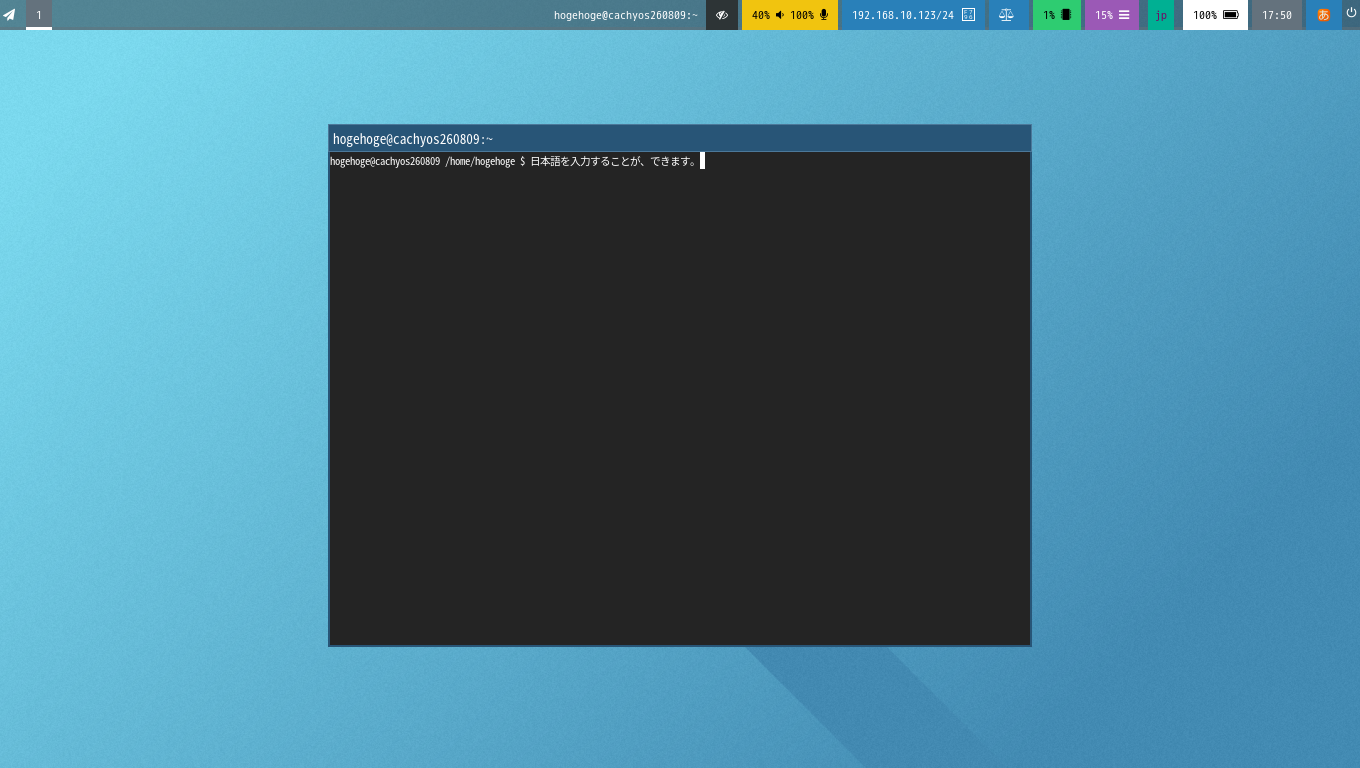Click the battery icon at 100%
1360x768 pixels.
pos(1231,15)
